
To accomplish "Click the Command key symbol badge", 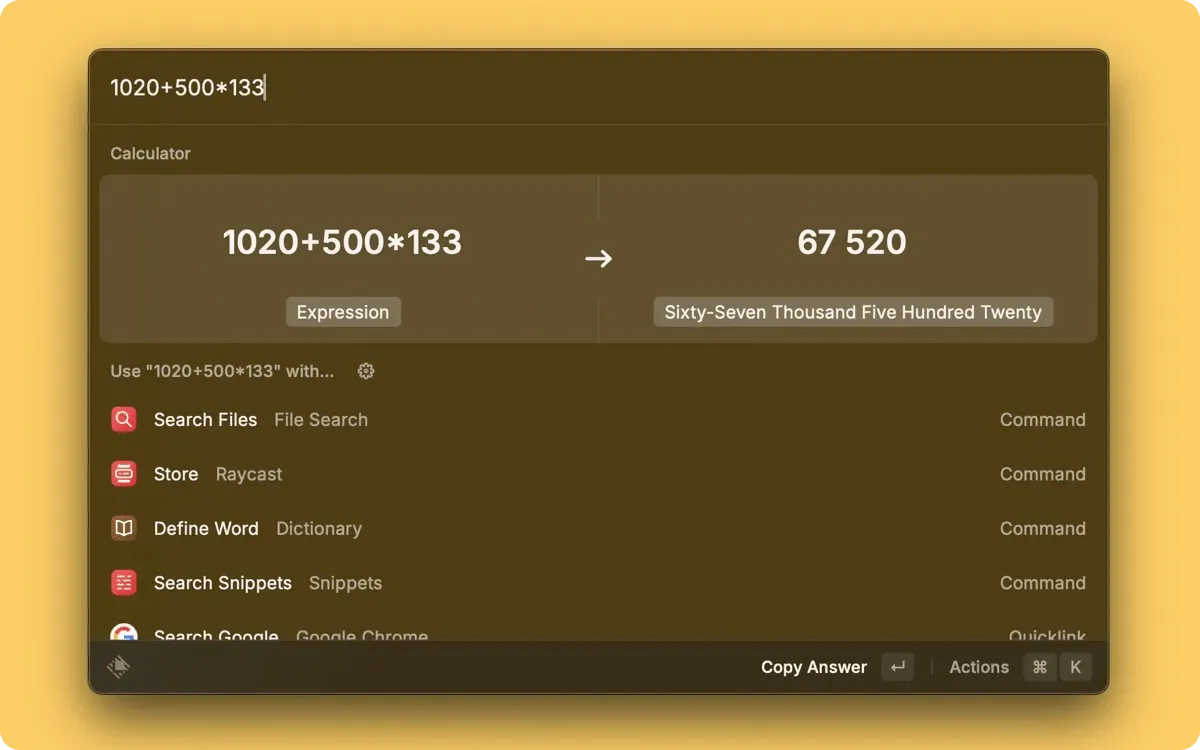I will click(x=1040, y=667).
